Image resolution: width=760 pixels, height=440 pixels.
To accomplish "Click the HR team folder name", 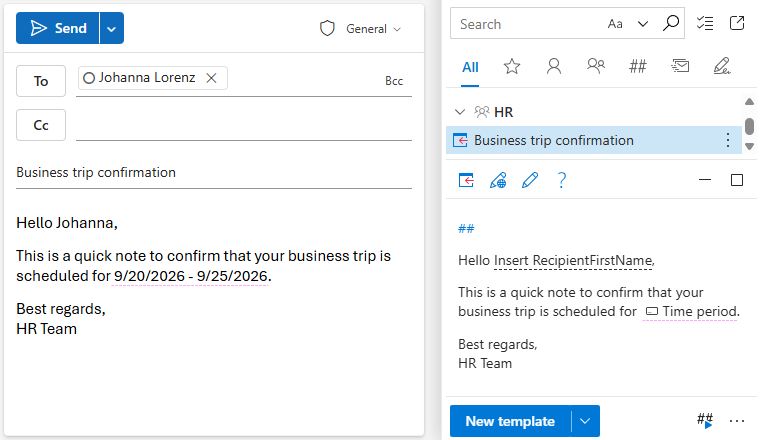I will point(504,112).
